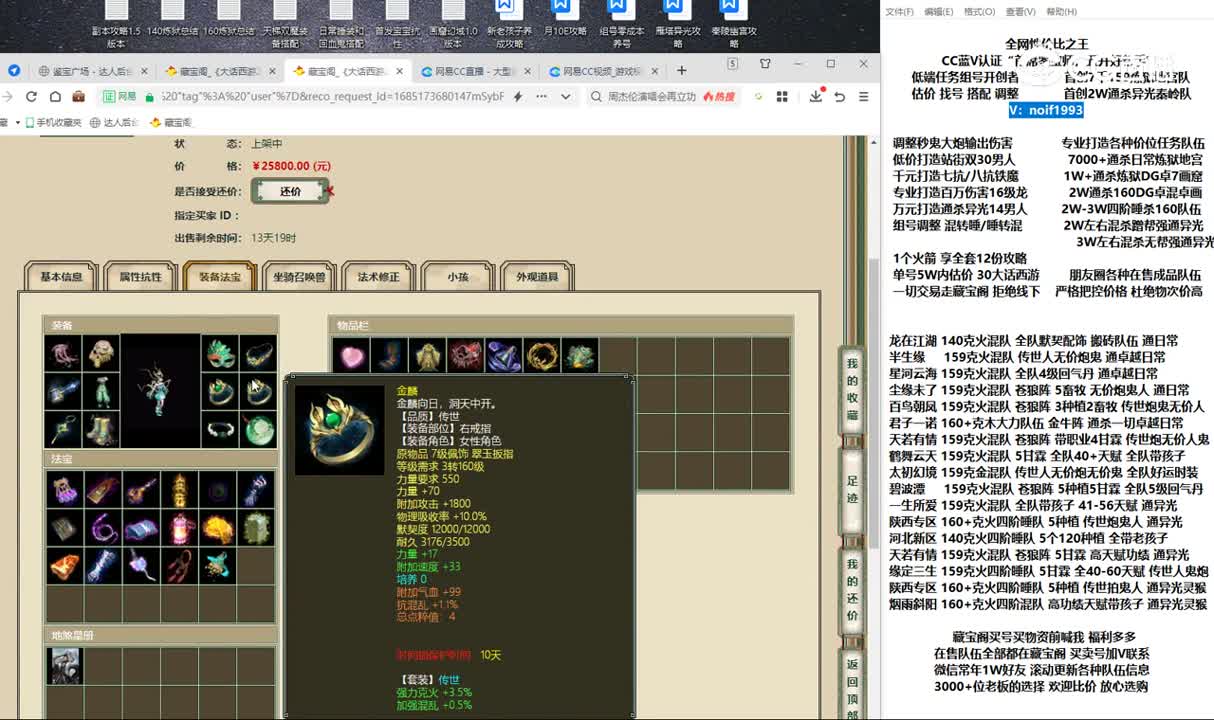The image size is (1214, 720).
Task: Open the 坐骑召唤兽 tab
Action: point(298,277)
